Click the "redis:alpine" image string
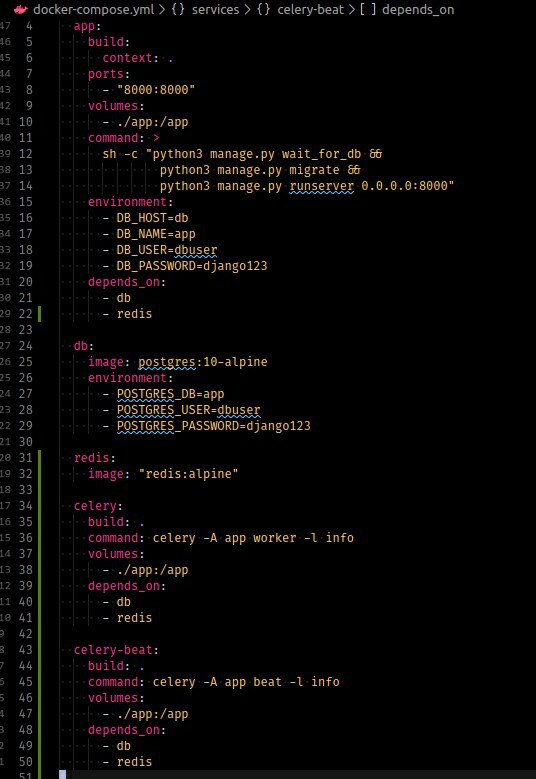The image size is (536, 779). [x=188, y=473]
